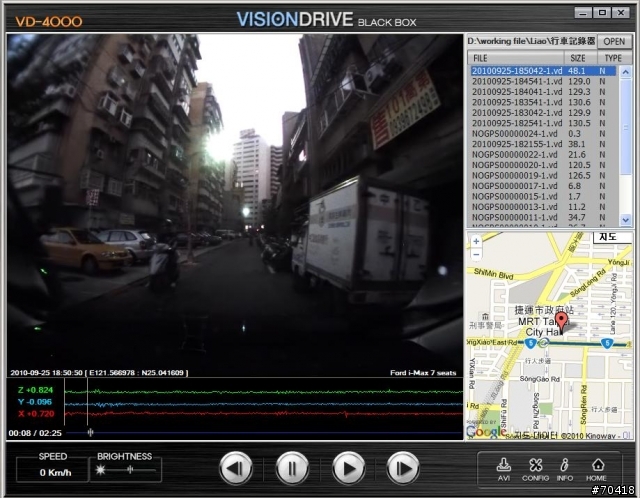Select file NOGPS00000019-1.vd
This screenshot has width=640, height=498.
[x=543, y=176]
